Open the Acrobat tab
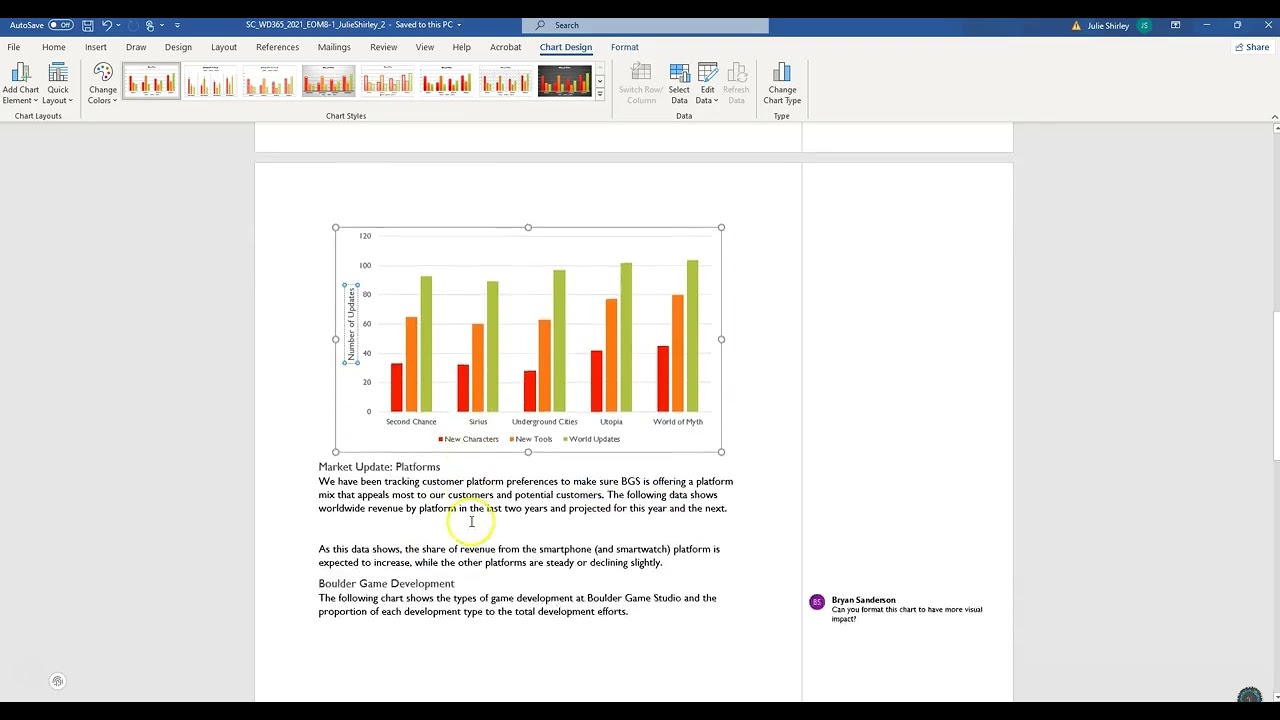The image size is (1280, 720). (x=506, y=47)
